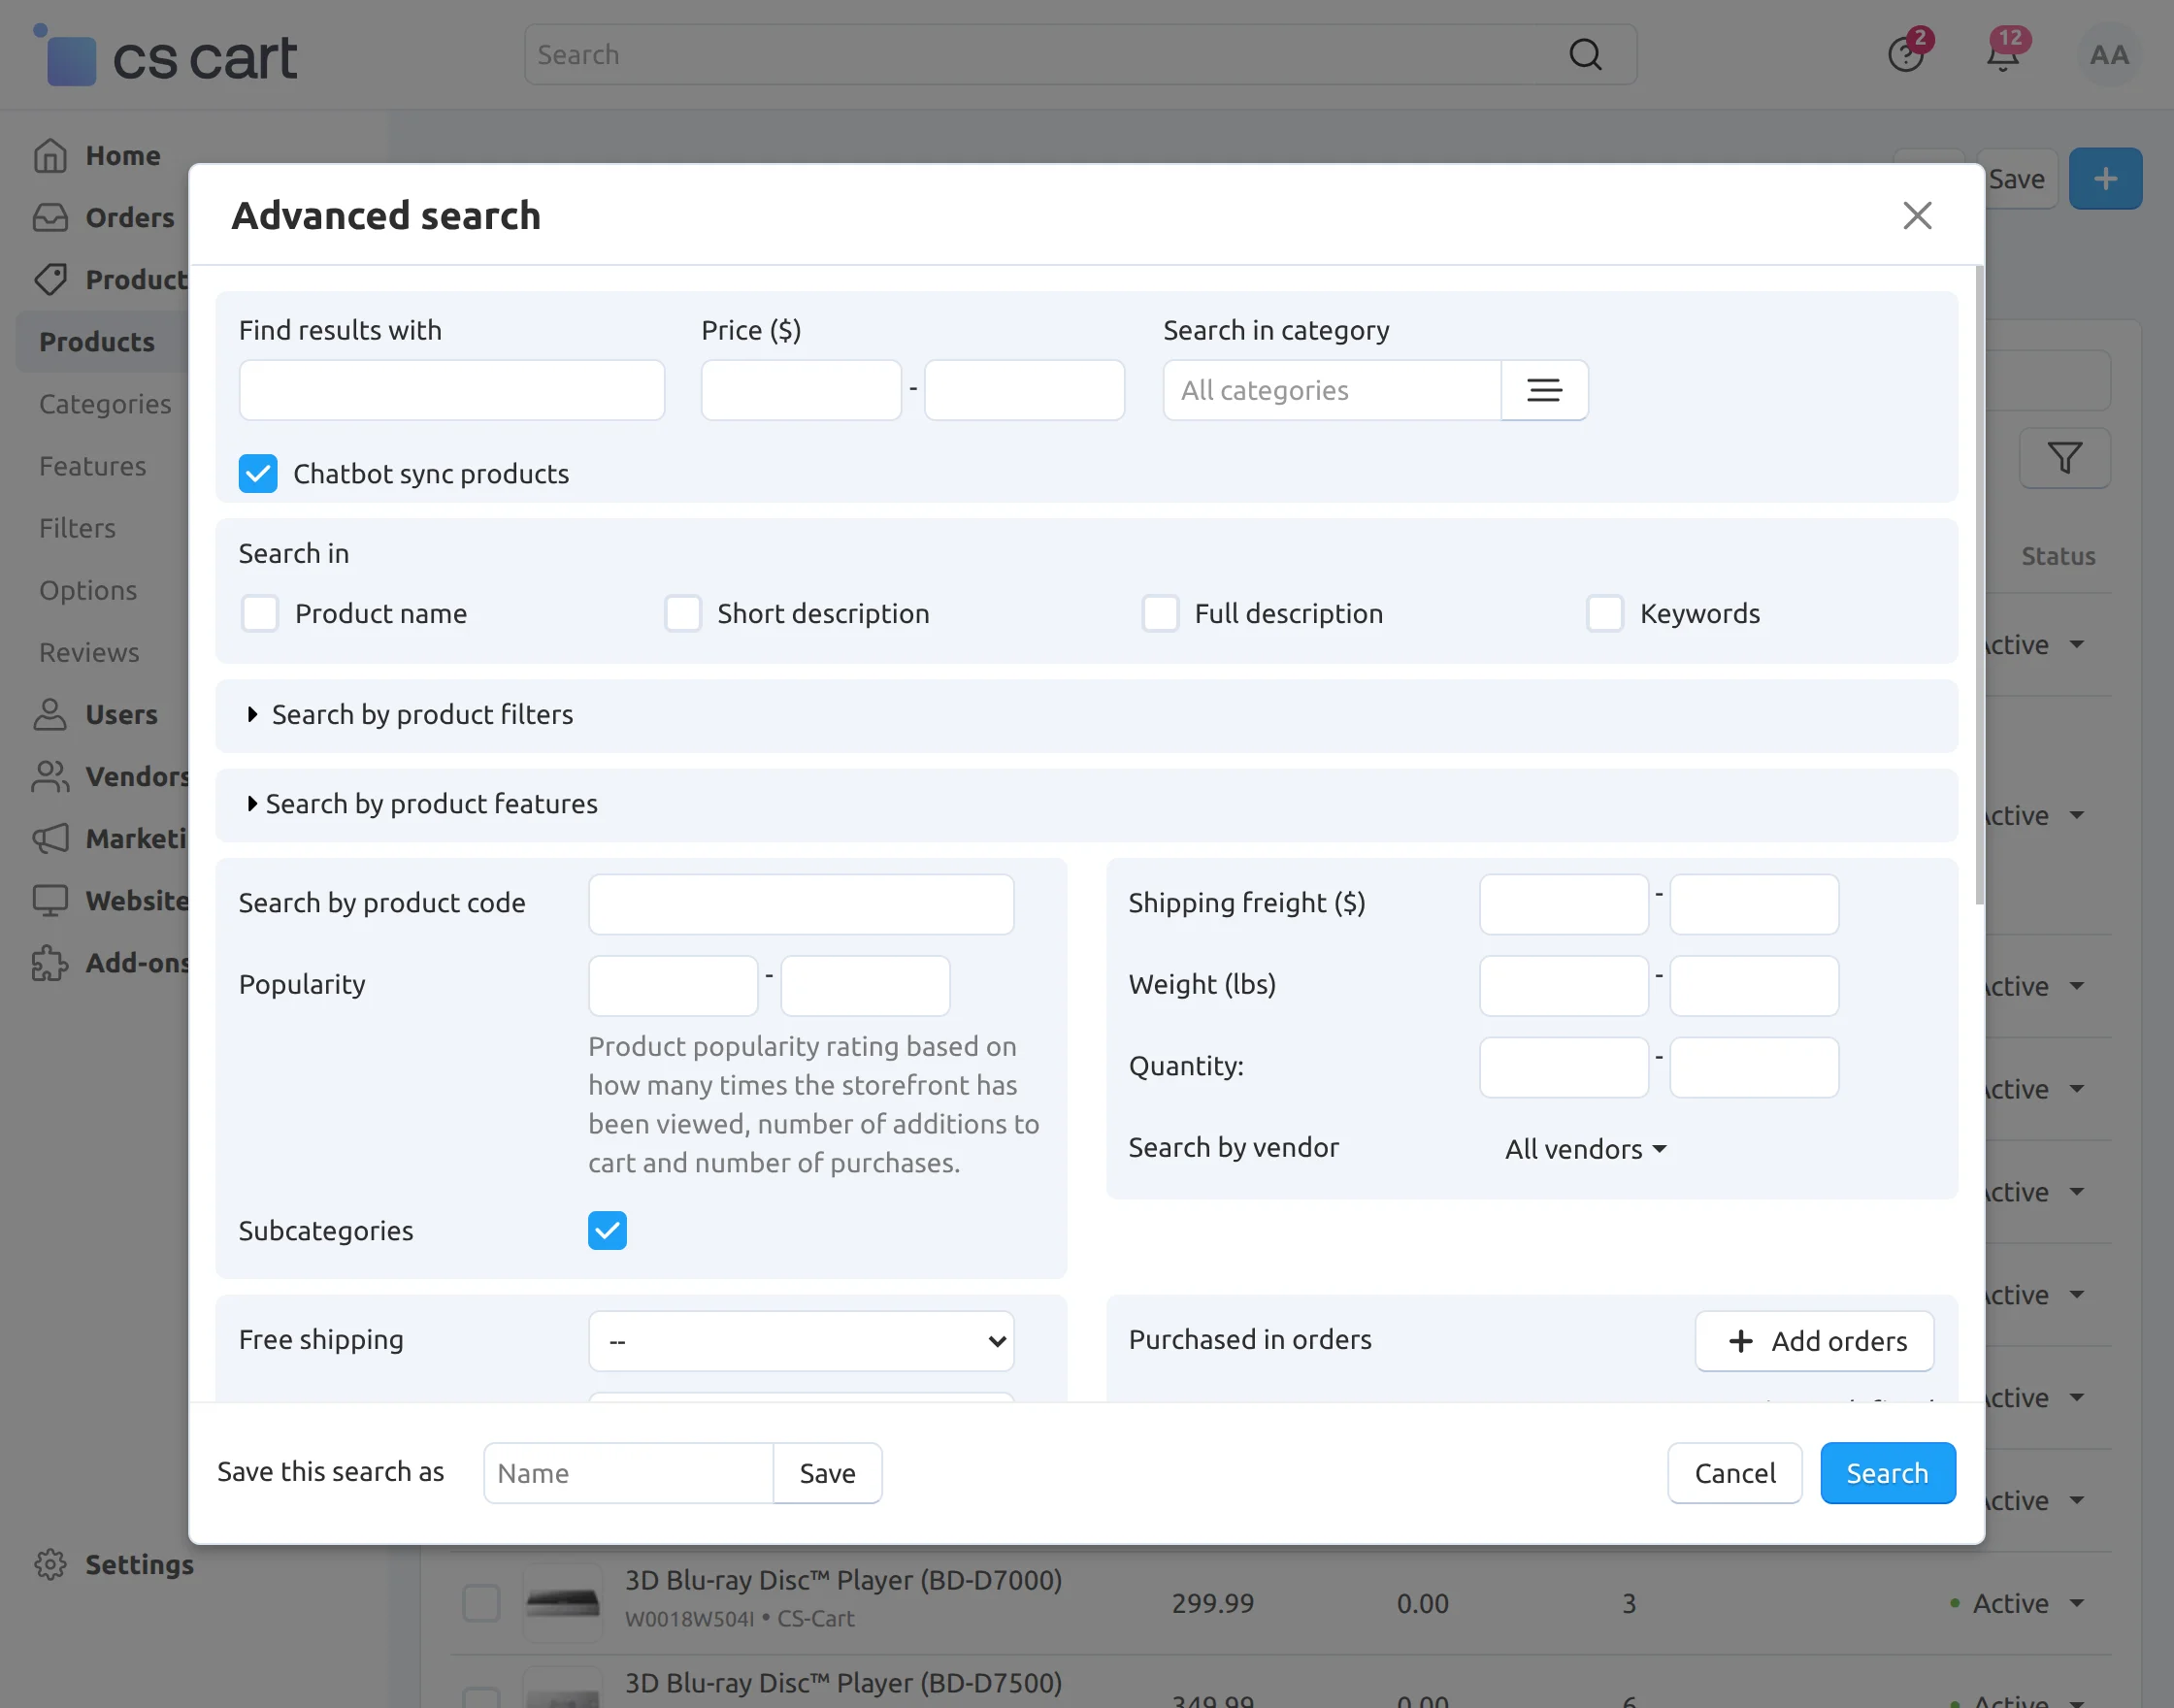Screen dimensions: 2174x1708
Task: Uncheck Chatbot sync products
Action: (258, 473)
